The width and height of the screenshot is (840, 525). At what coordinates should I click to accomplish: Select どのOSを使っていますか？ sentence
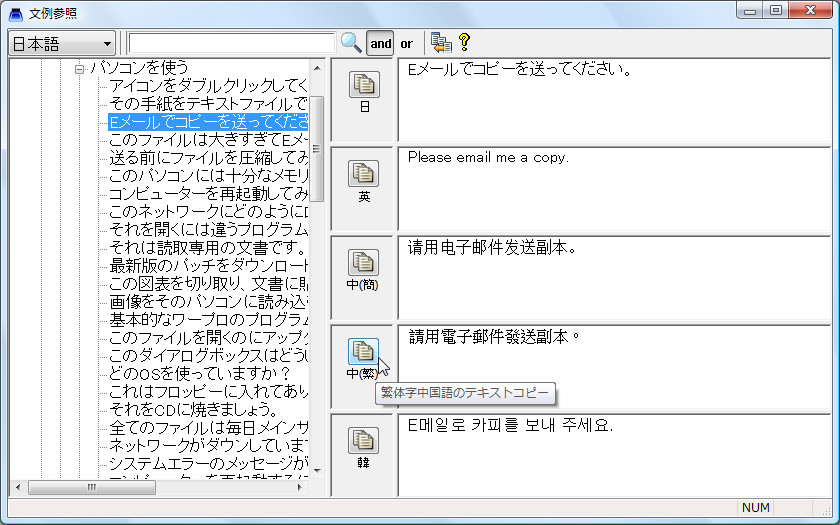[x=200, y=373]
